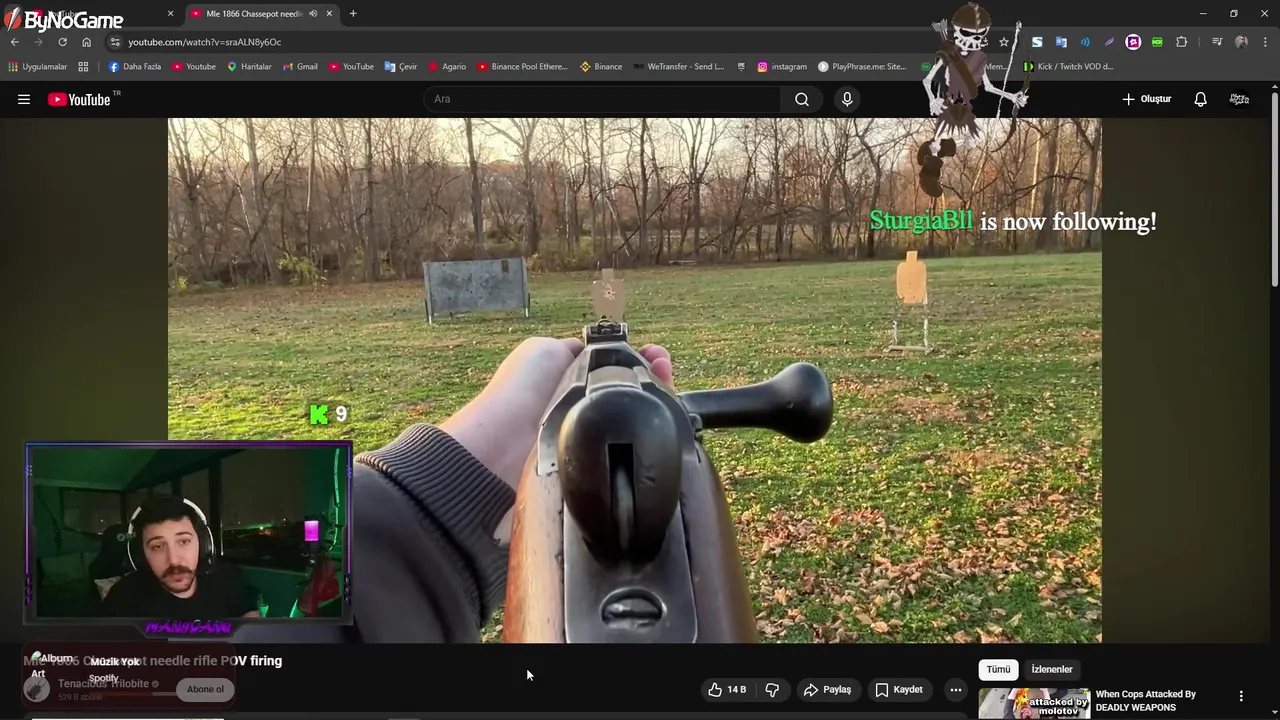Click the purple feather extension icon
The height and width of the screenshot is (720, 1280).
tap(1109, 42)
